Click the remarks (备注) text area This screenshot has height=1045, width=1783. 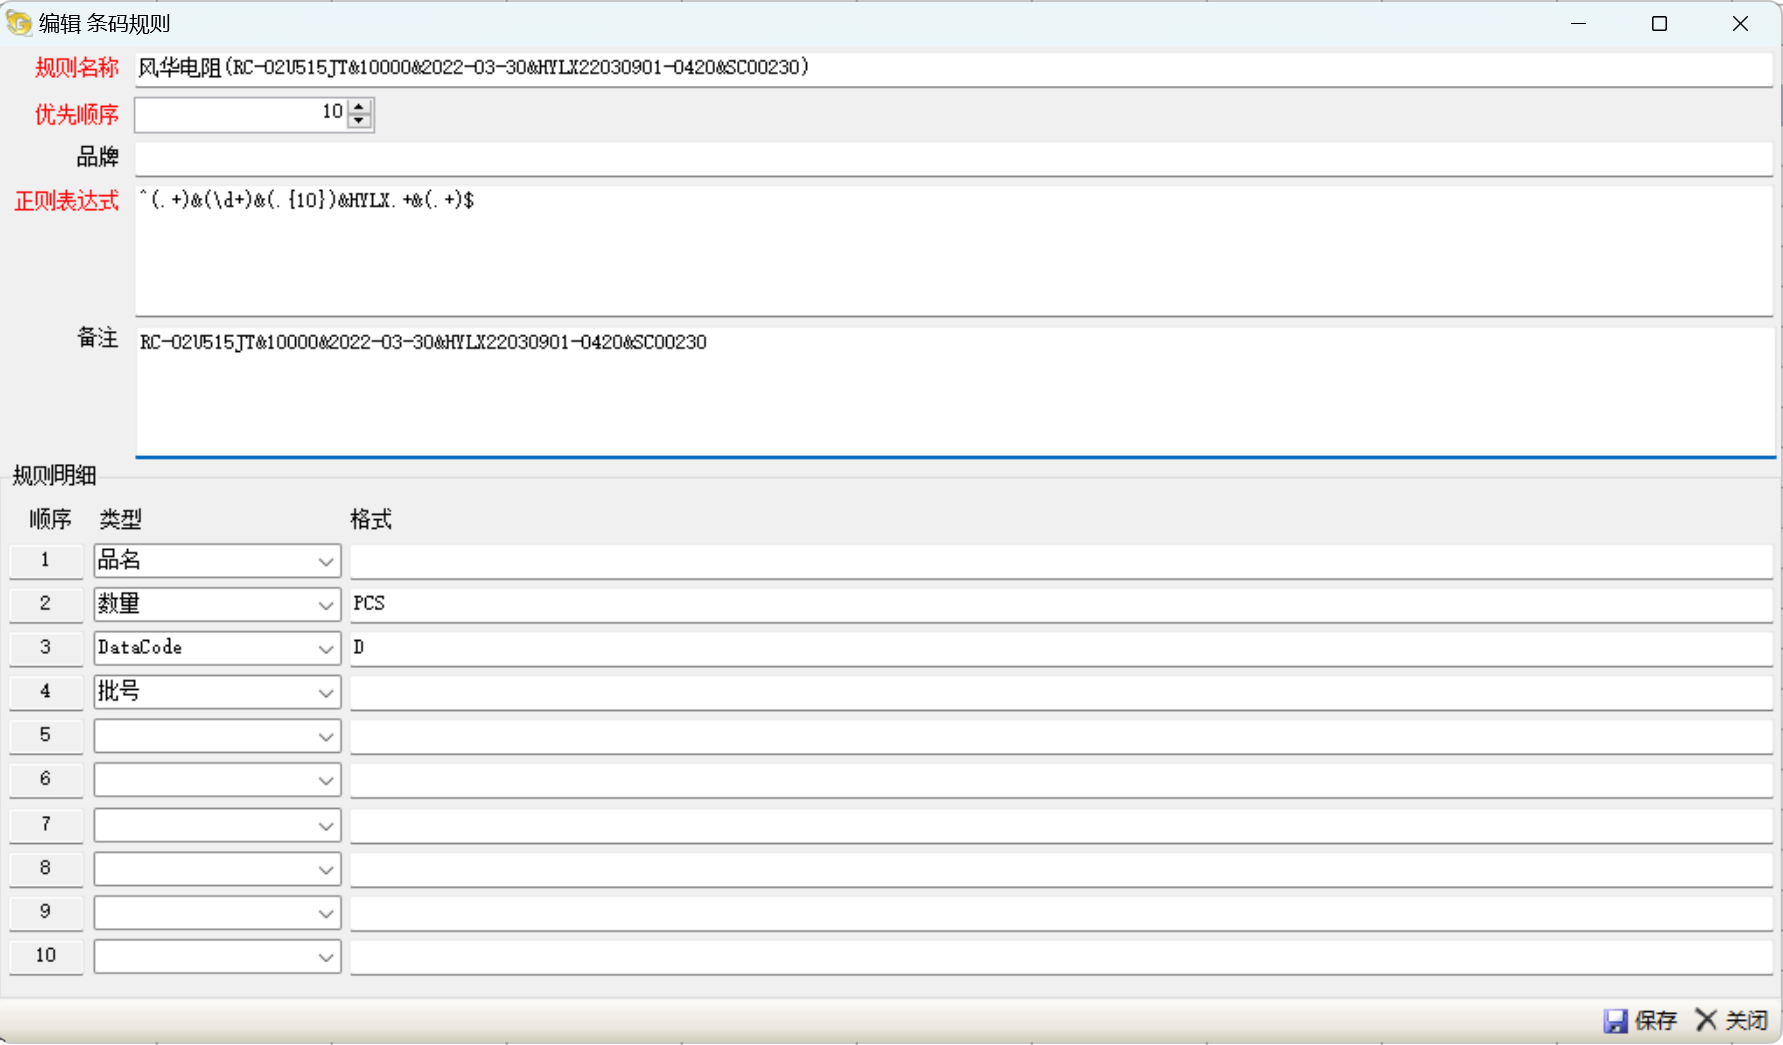tap(952, 392)
